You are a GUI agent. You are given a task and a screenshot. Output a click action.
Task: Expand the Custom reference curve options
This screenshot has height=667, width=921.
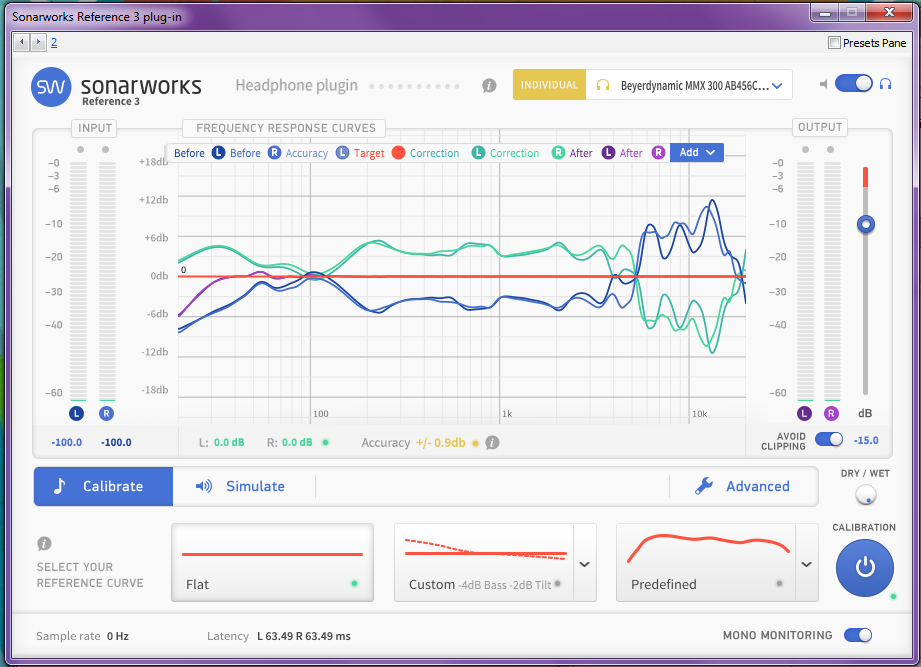click(x=584, y=563)
